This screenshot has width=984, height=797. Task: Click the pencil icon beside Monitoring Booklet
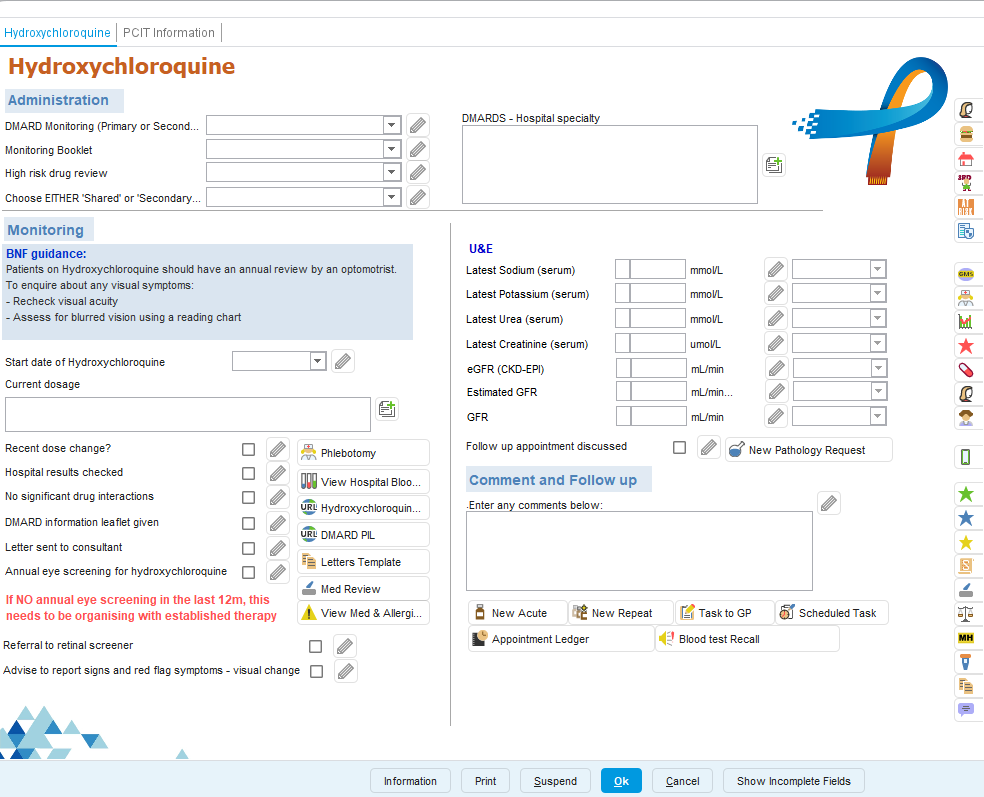tap(418, 150)
